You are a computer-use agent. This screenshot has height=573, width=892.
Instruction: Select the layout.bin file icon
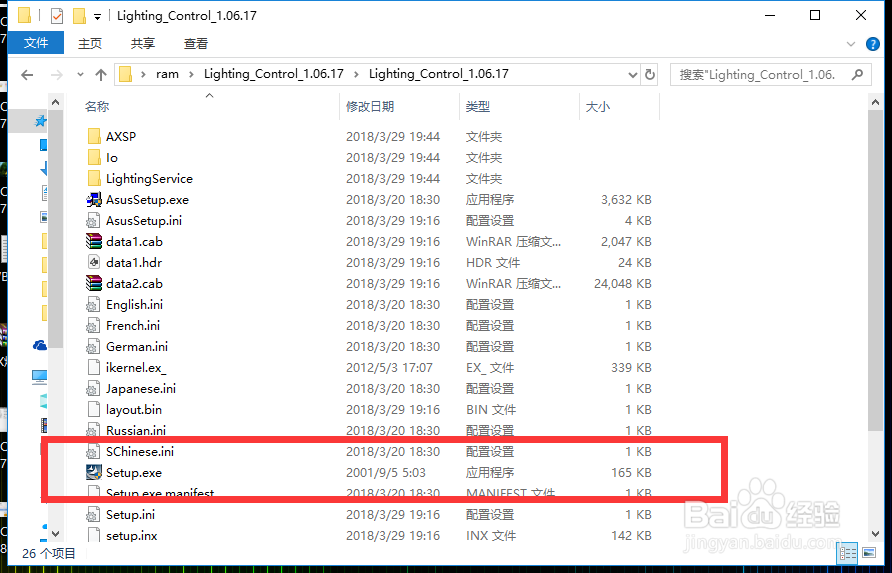pos(94,410)
